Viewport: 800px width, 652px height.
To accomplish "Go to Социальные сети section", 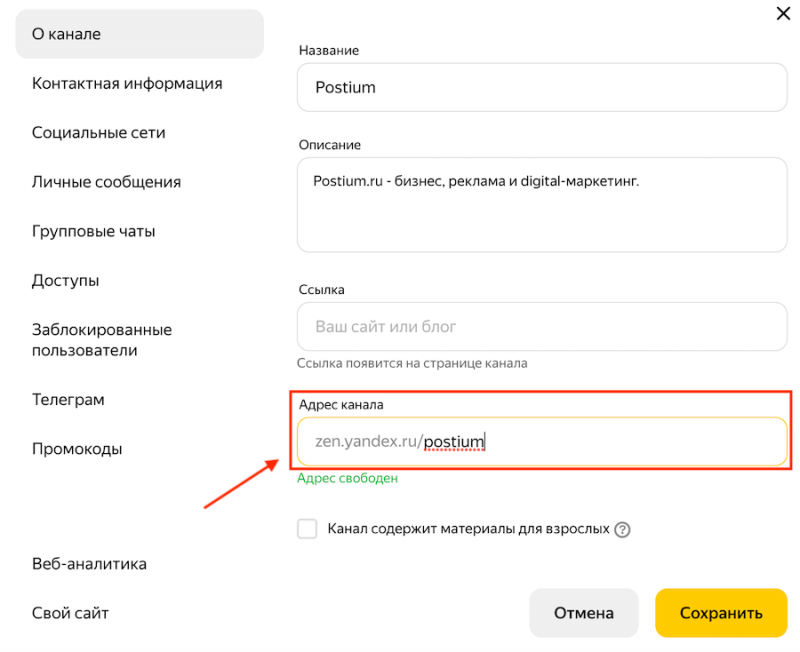I will tap(98, 133).
